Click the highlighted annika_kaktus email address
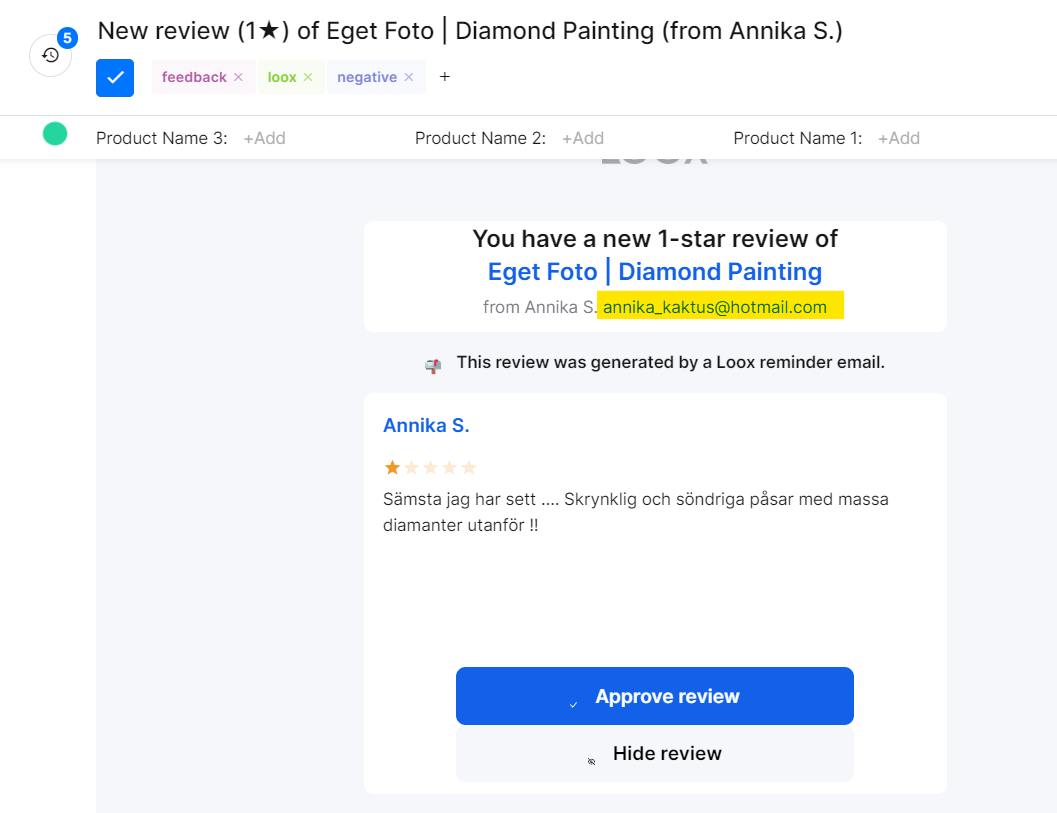The width and height of the screenshot is (1057, 813). tap(715, 307)
